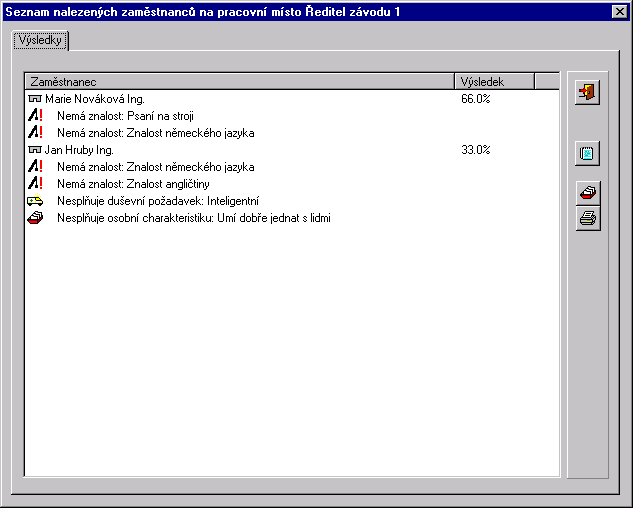Click the employee icon beside Jan Hruby

pos(35,150)
